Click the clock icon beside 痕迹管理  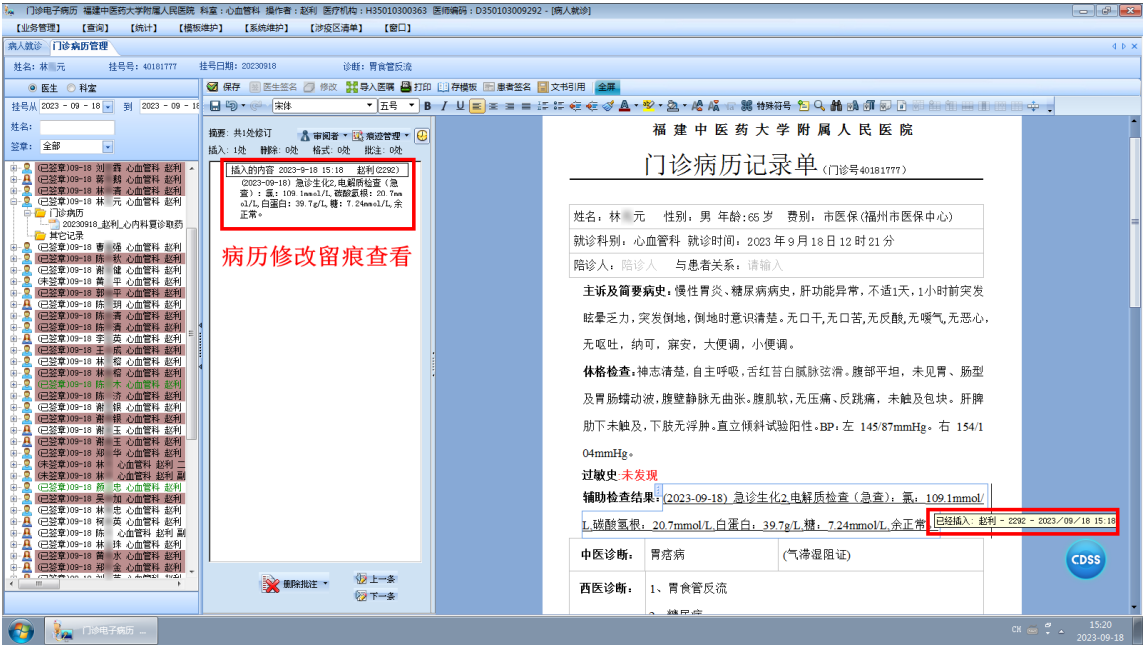point(422,136)
